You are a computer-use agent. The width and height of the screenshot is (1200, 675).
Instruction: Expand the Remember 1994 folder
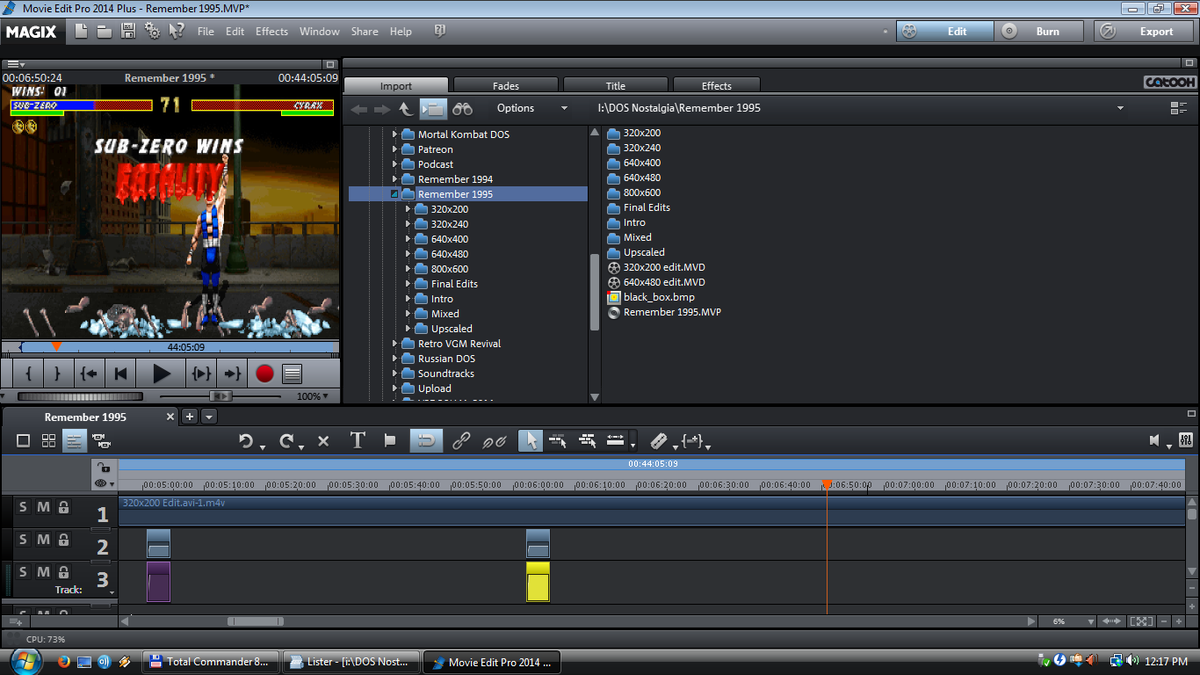395,179
